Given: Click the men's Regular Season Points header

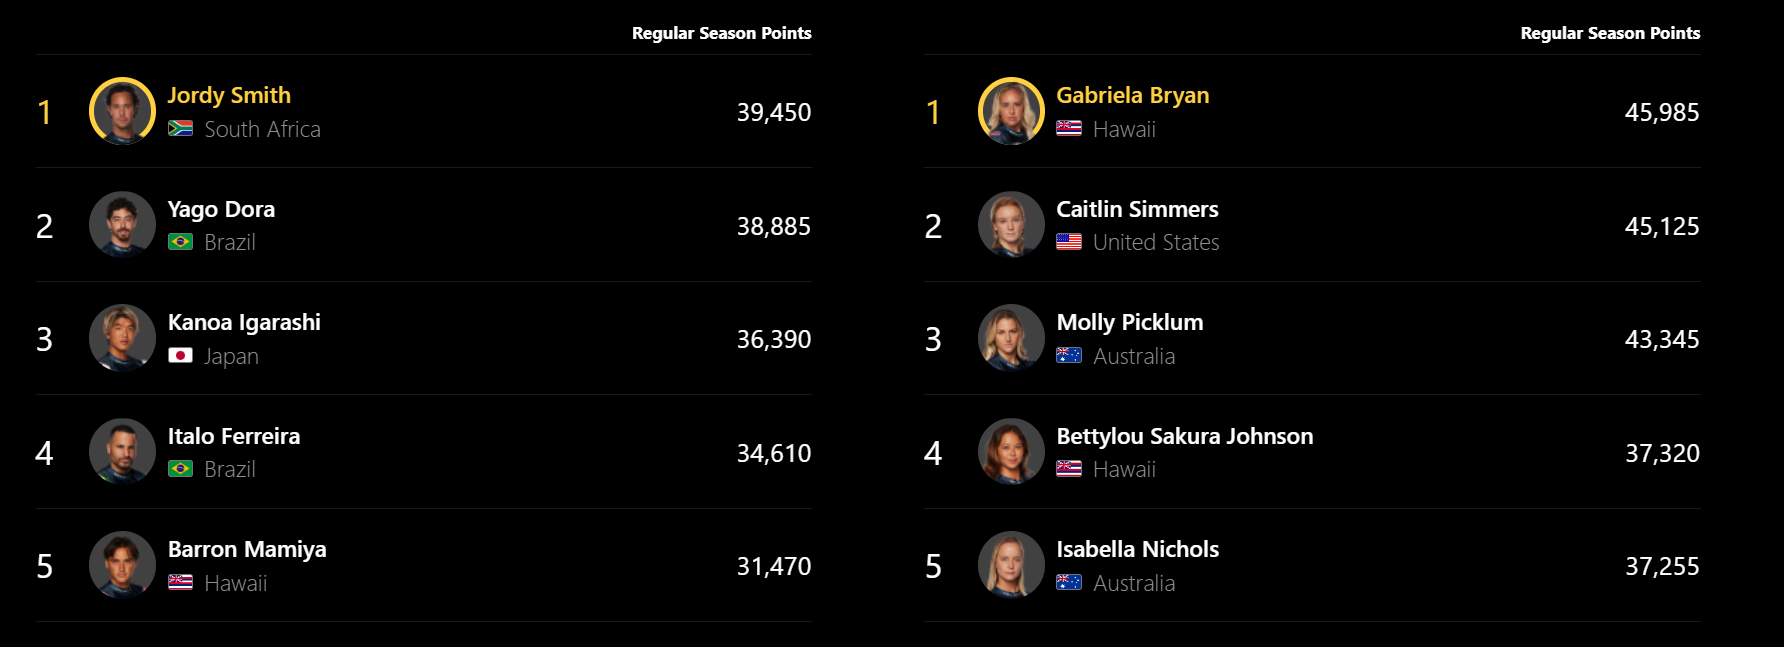Looking at the screenshot, I should tap(722, 33).
